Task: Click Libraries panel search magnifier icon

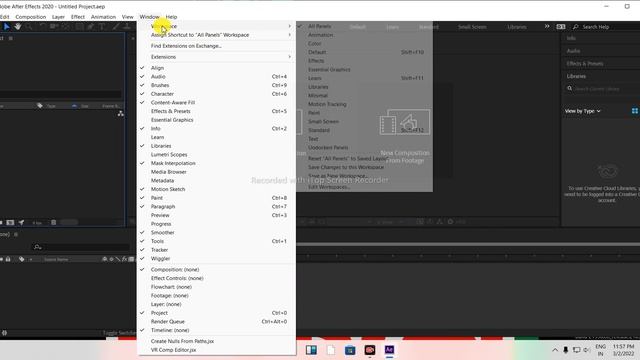Action: pyautogui.click(x=569, y=88)
